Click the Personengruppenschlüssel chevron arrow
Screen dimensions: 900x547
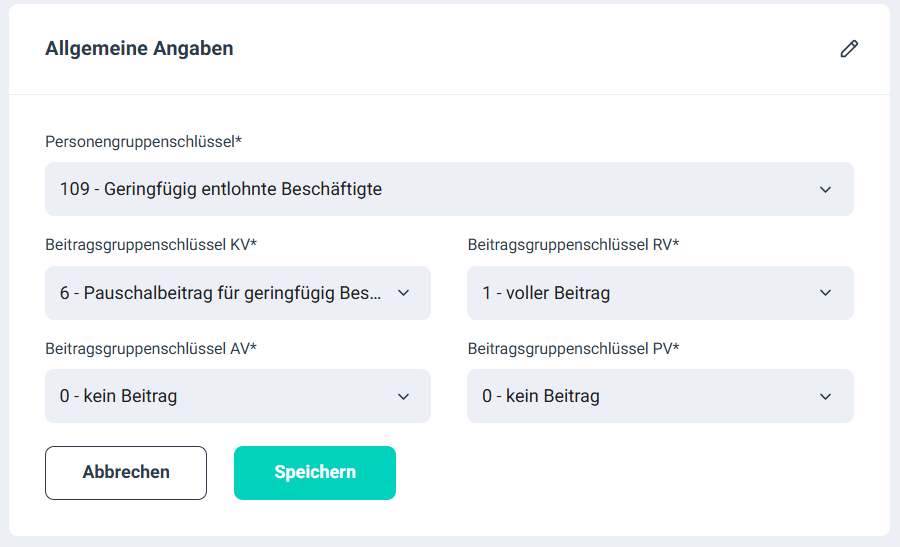[x=825, y=189]
